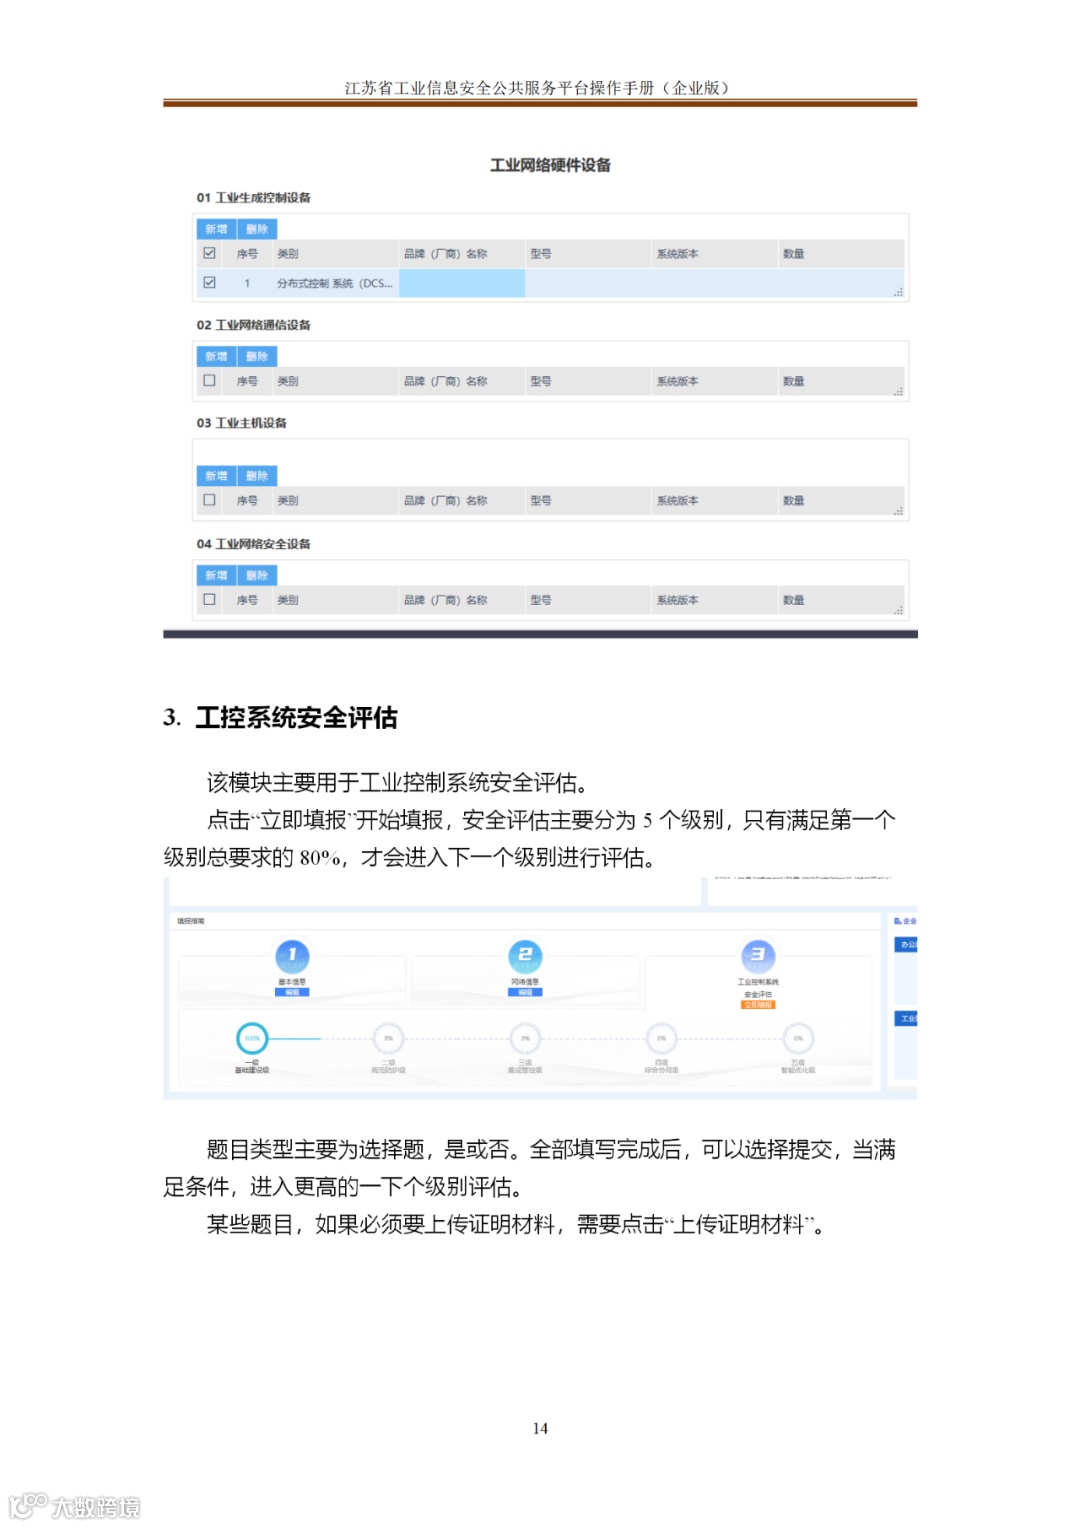Viewport: 1080px width, 1527px height.
Task: Click 删除 under 03 工业主机设备
Action: click(257, 476)
